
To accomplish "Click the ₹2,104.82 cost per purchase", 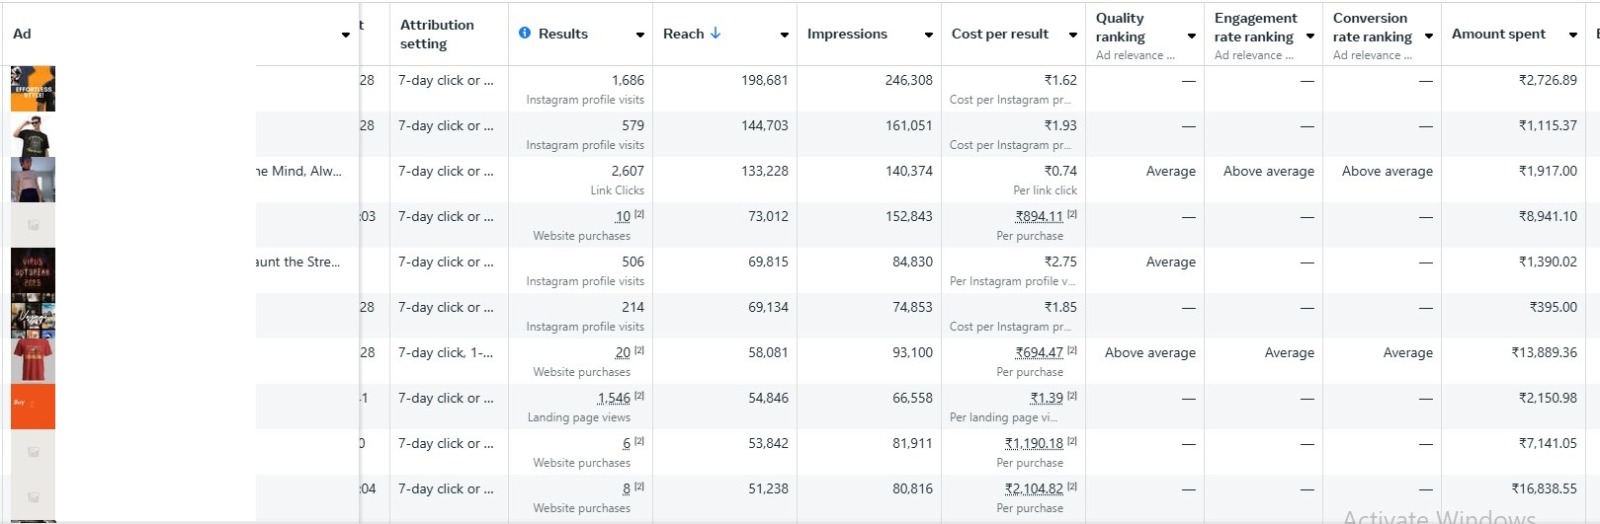I will [x=1034, y=489].
